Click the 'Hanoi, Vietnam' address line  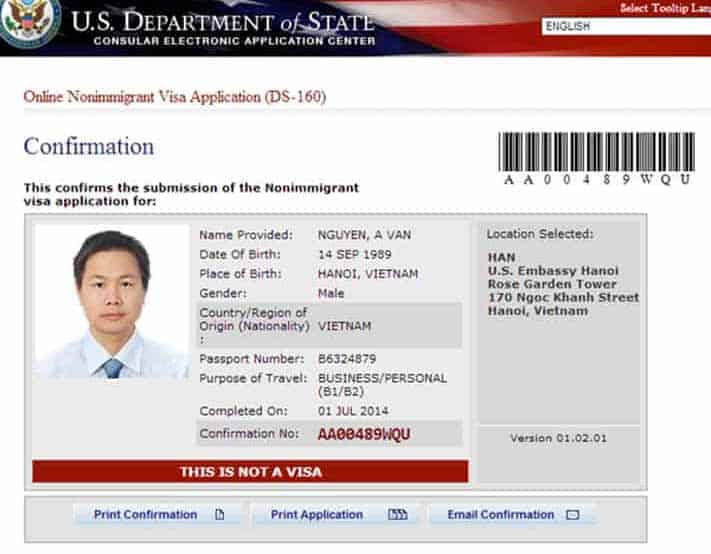point(538,311)
